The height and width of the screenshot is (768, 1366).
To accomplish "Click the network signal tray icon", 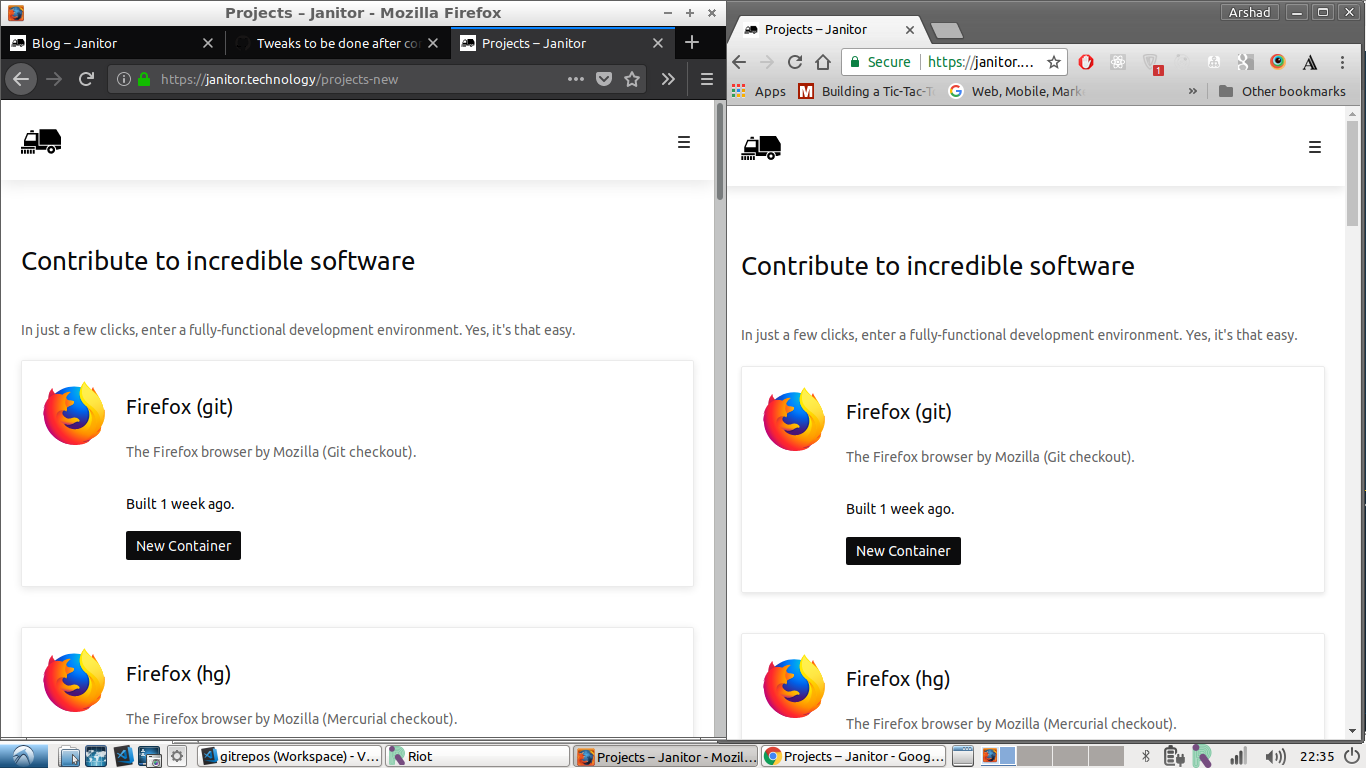I will point(1238,757).
